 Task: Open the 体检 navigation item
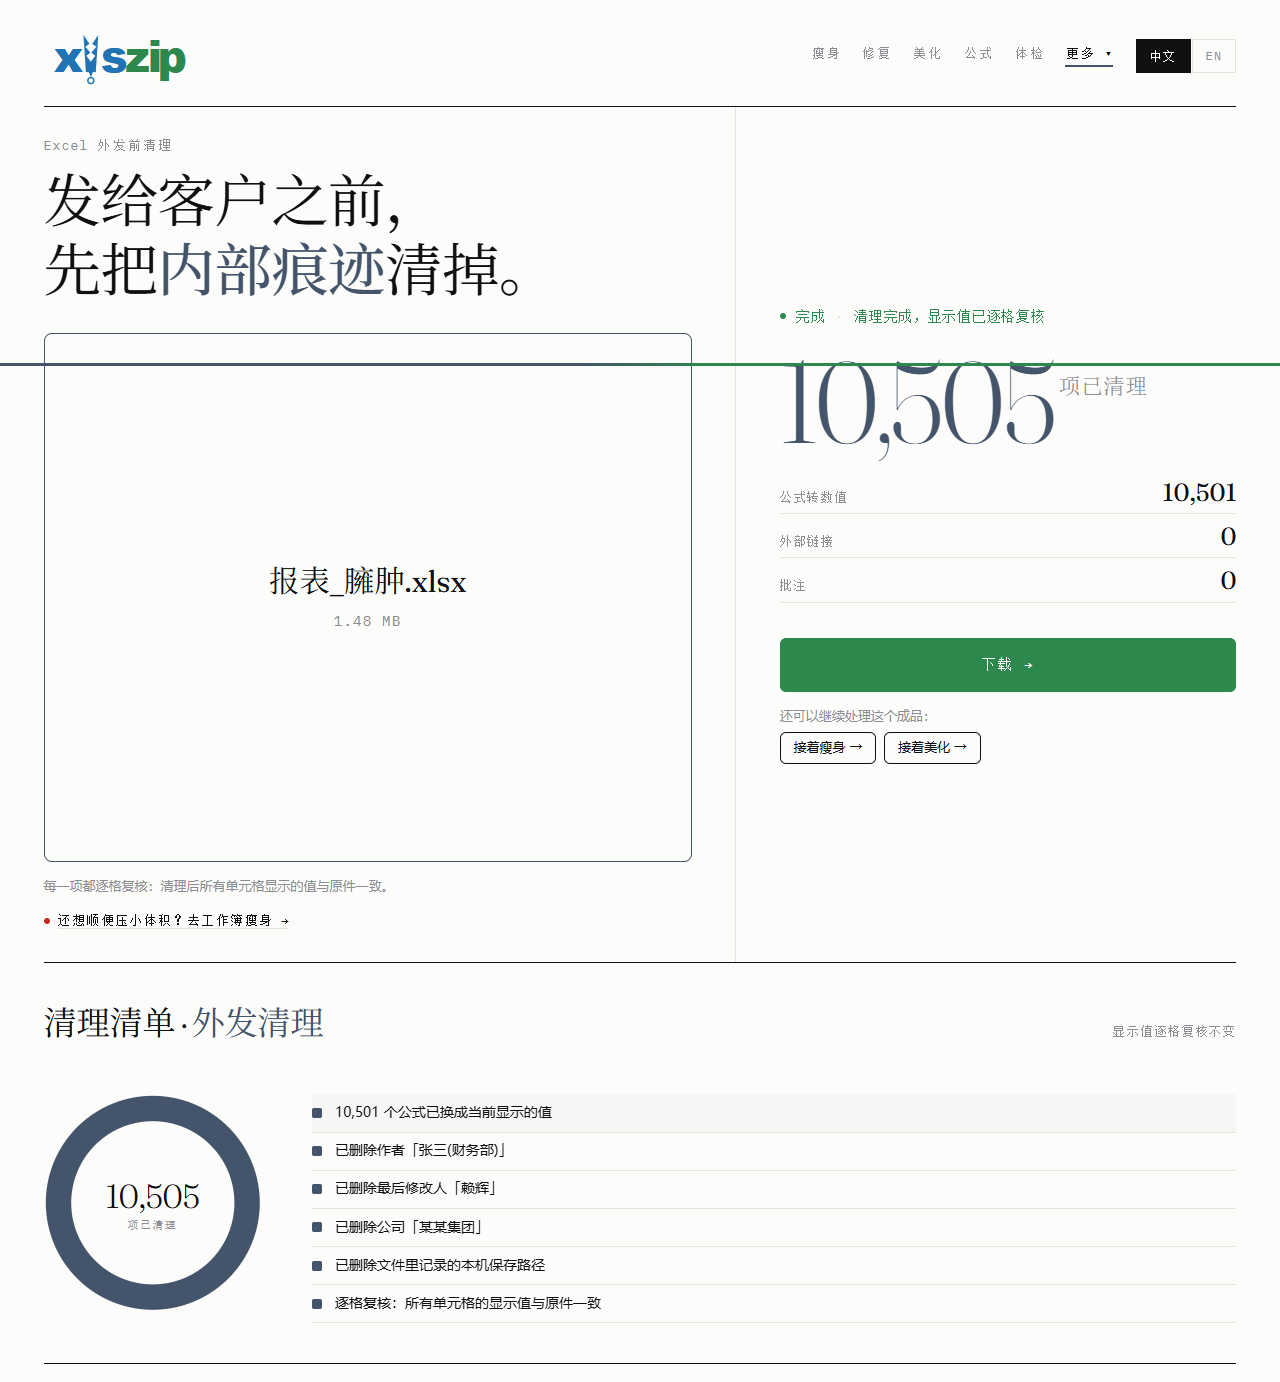[1030, 54]
